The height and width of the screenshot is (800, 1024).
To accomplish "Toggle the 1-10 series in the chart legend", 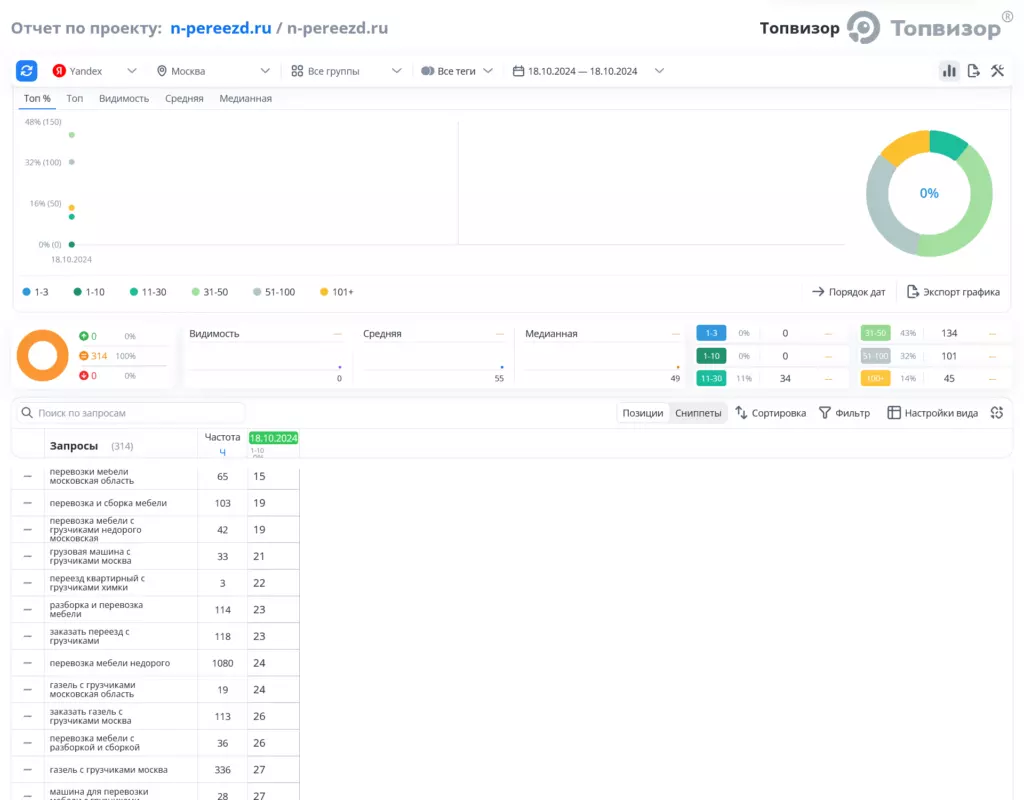I will pyautogui.click(x=89, y=292).
